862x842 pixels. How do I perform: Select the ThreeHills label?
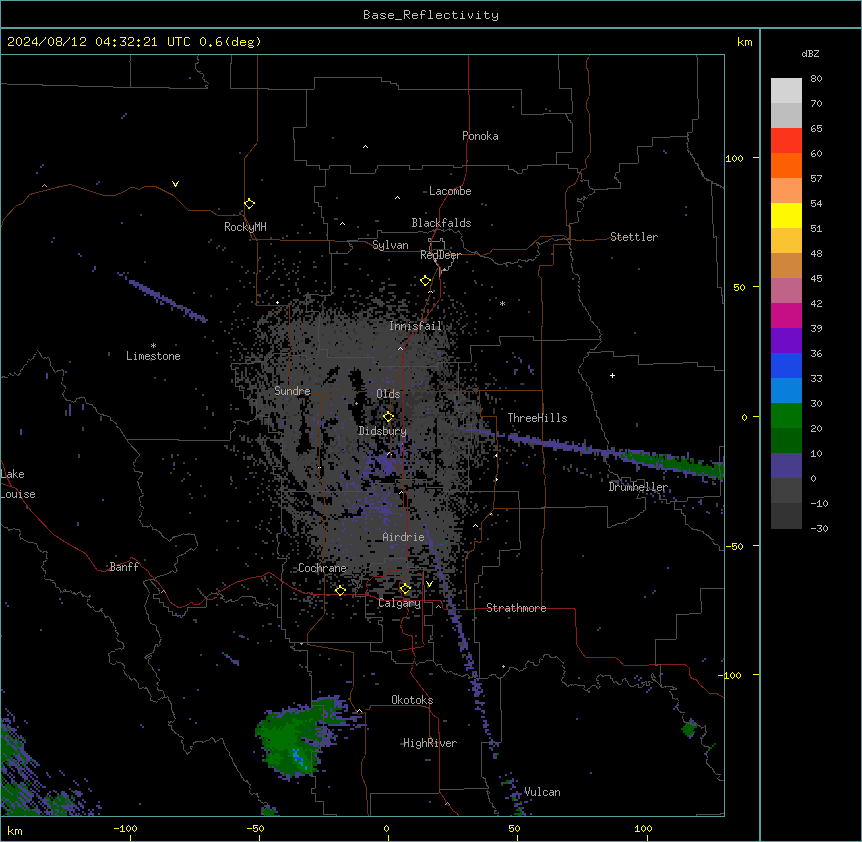pos(537,418)
